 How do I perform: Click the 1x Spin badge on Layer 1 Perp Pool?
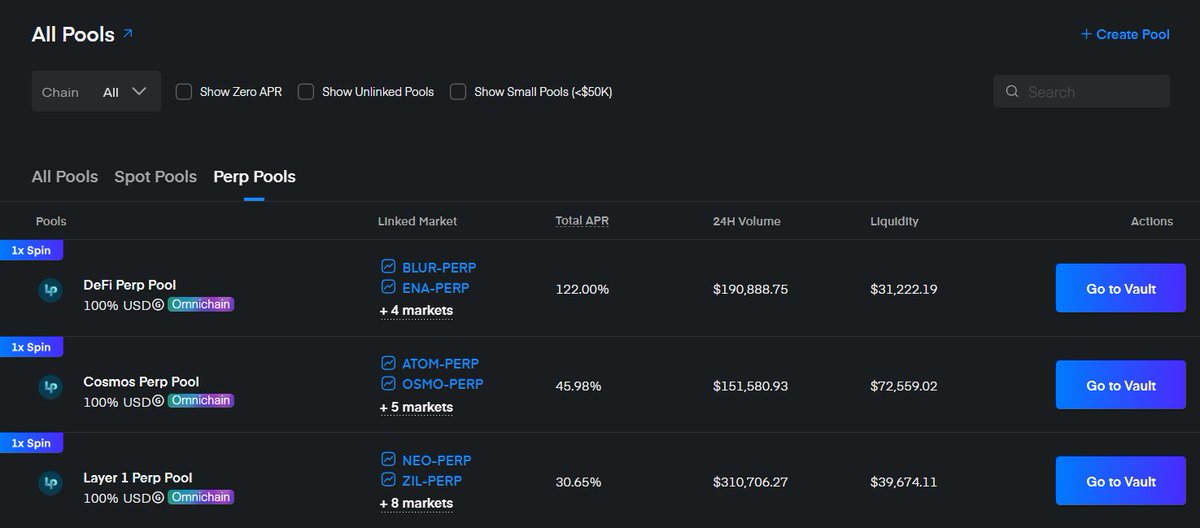pos(32,443)
